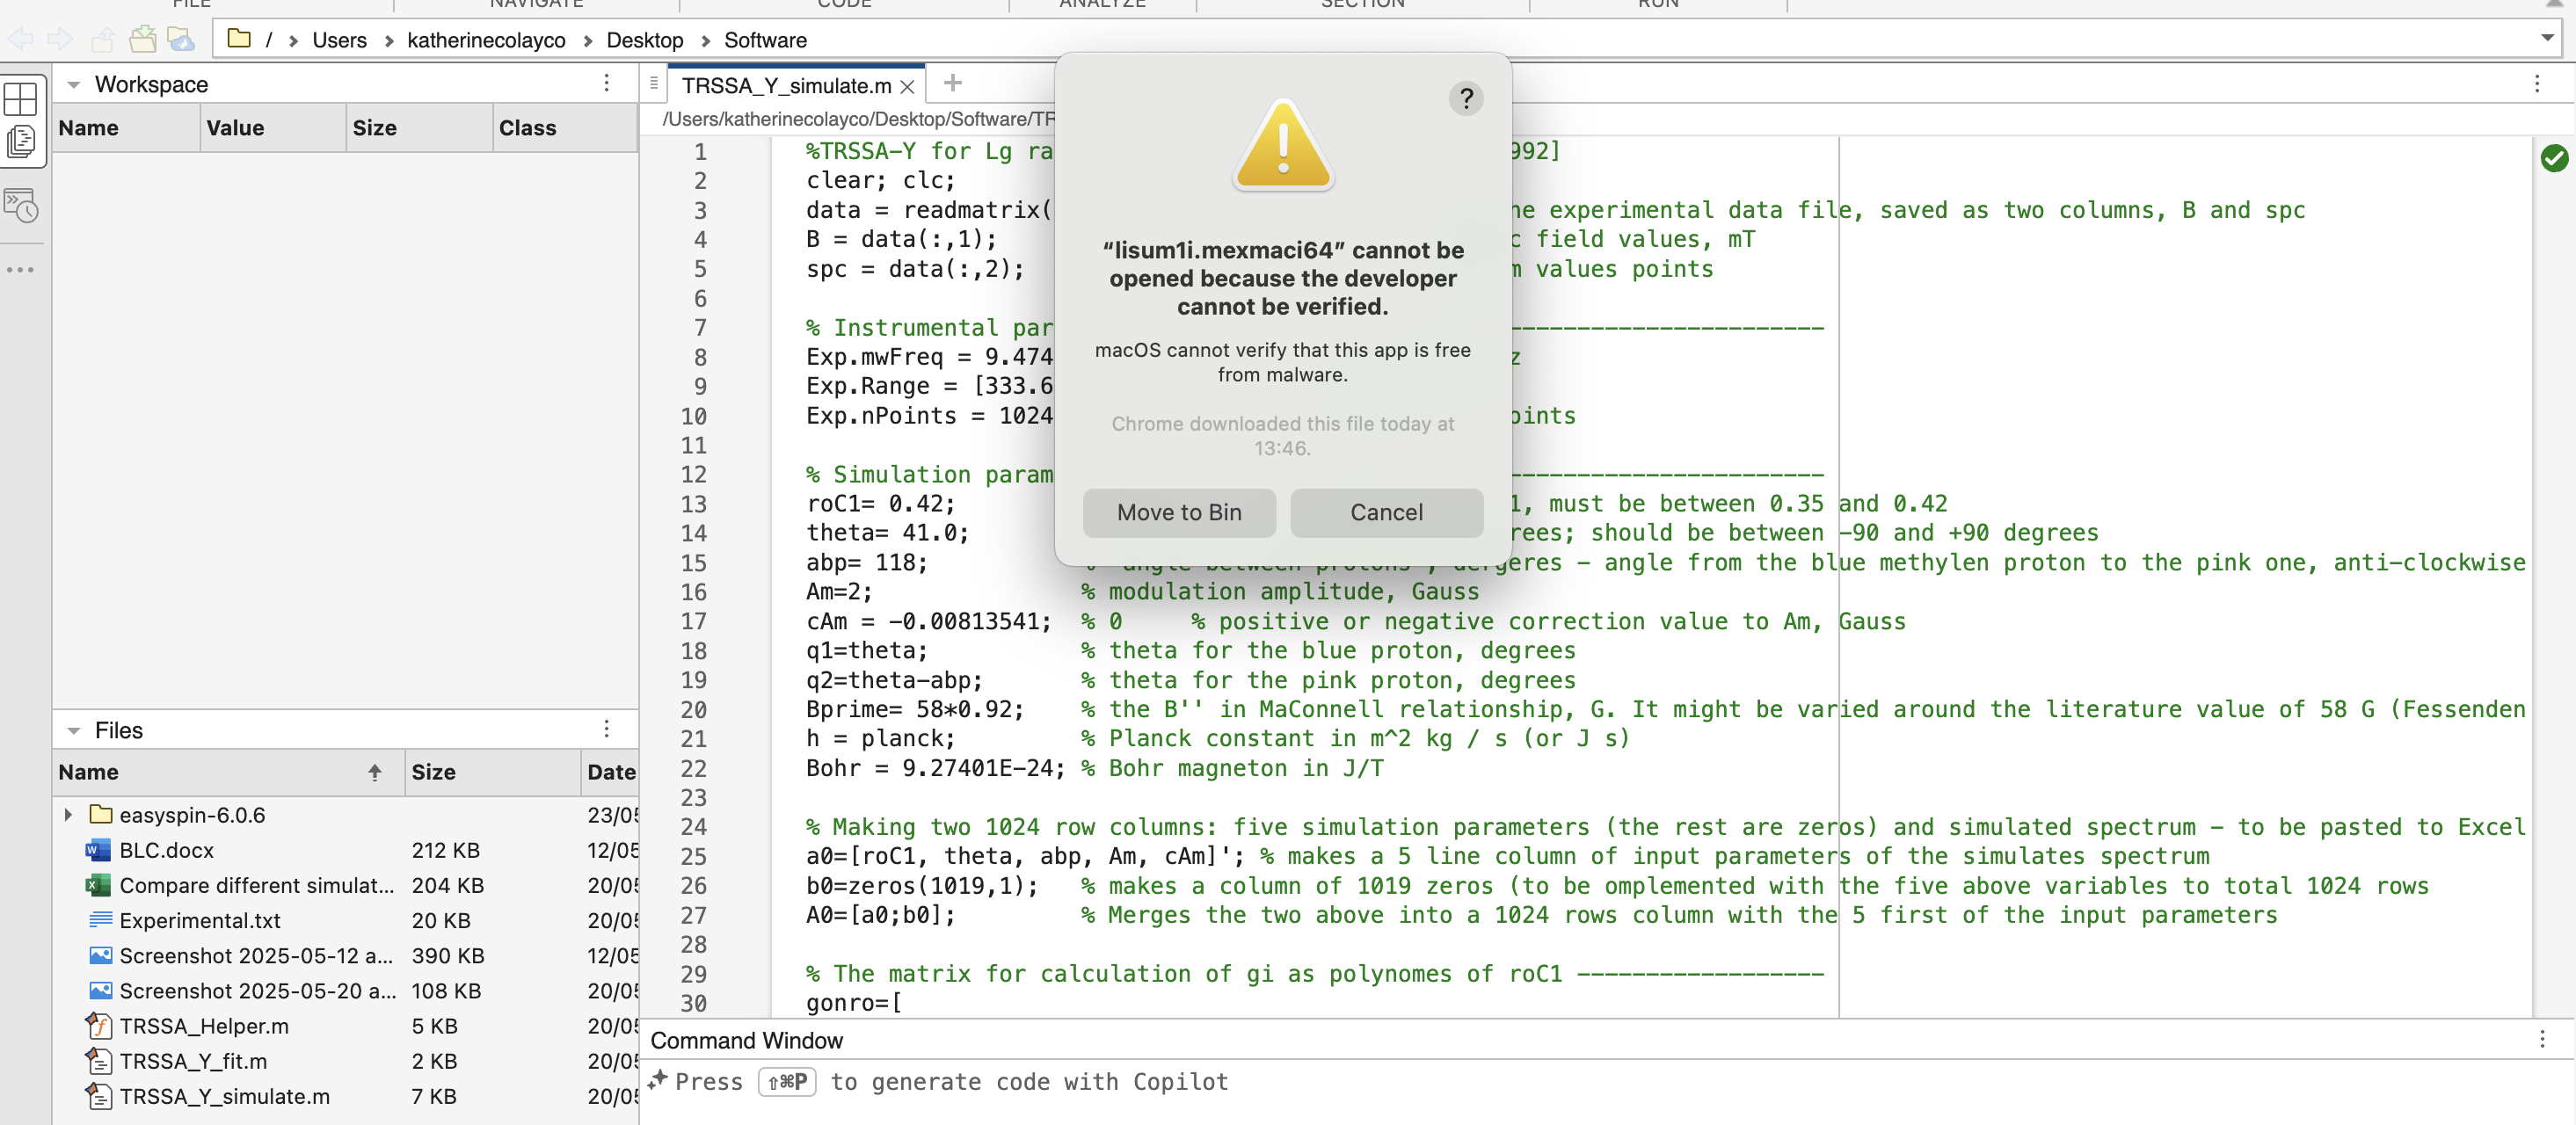Viewport: 2576px width, 1125px height.
Task: Click the Copilot sparkle icon
Action: (657, 1080)
